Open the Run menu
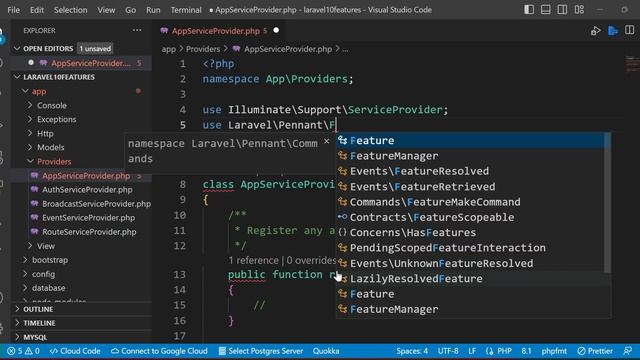 coord(153,10)
